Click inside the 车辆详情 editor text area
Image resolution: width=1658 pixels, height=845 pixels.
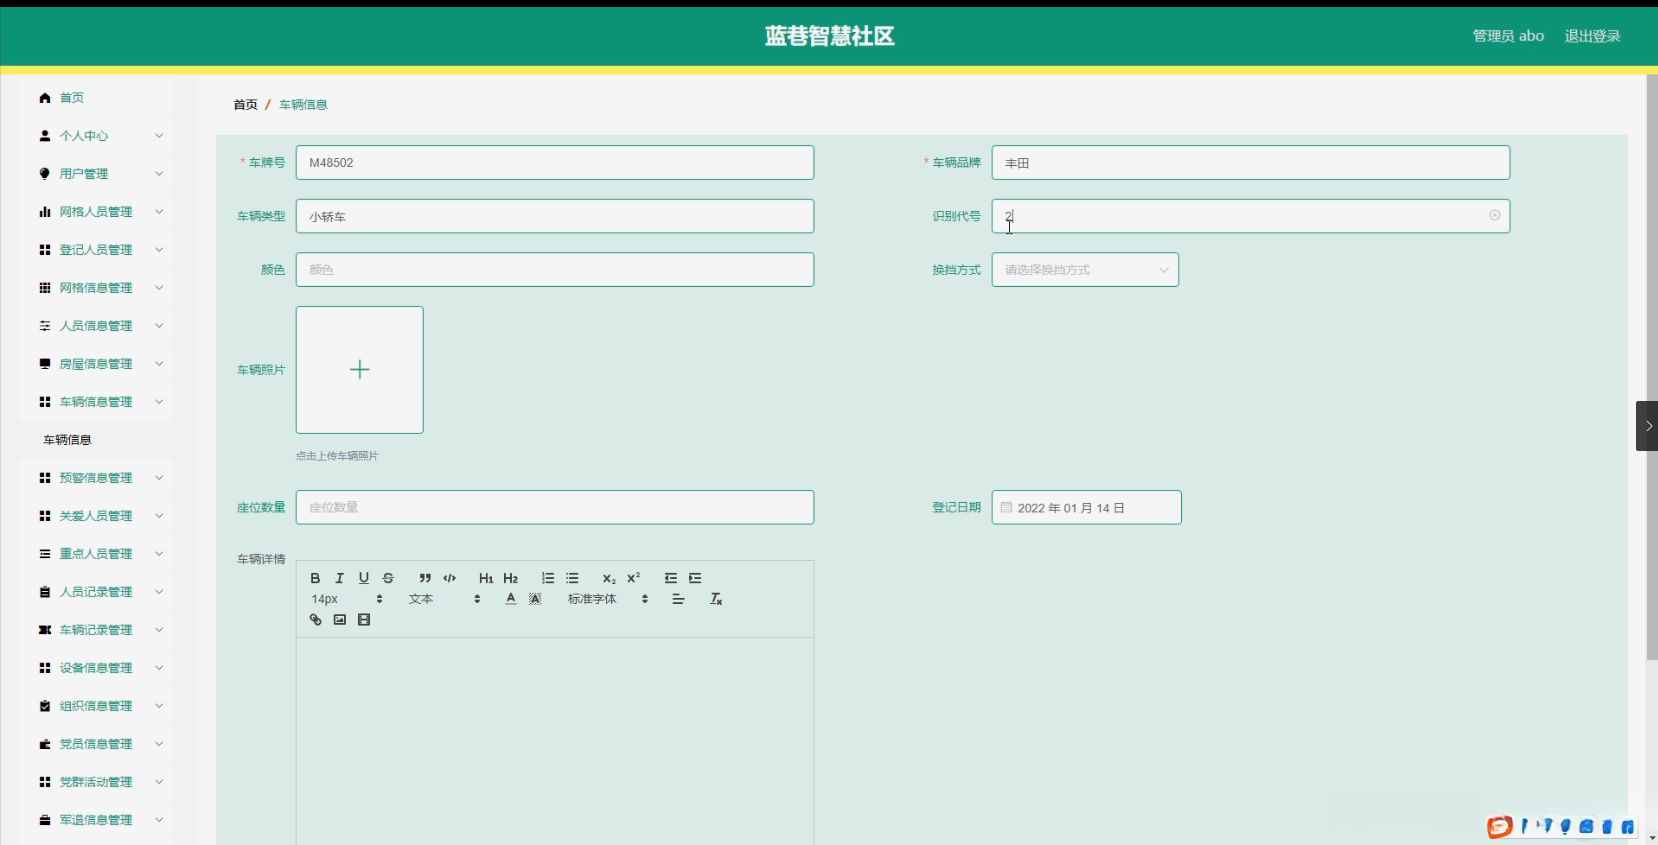[555, 740]
